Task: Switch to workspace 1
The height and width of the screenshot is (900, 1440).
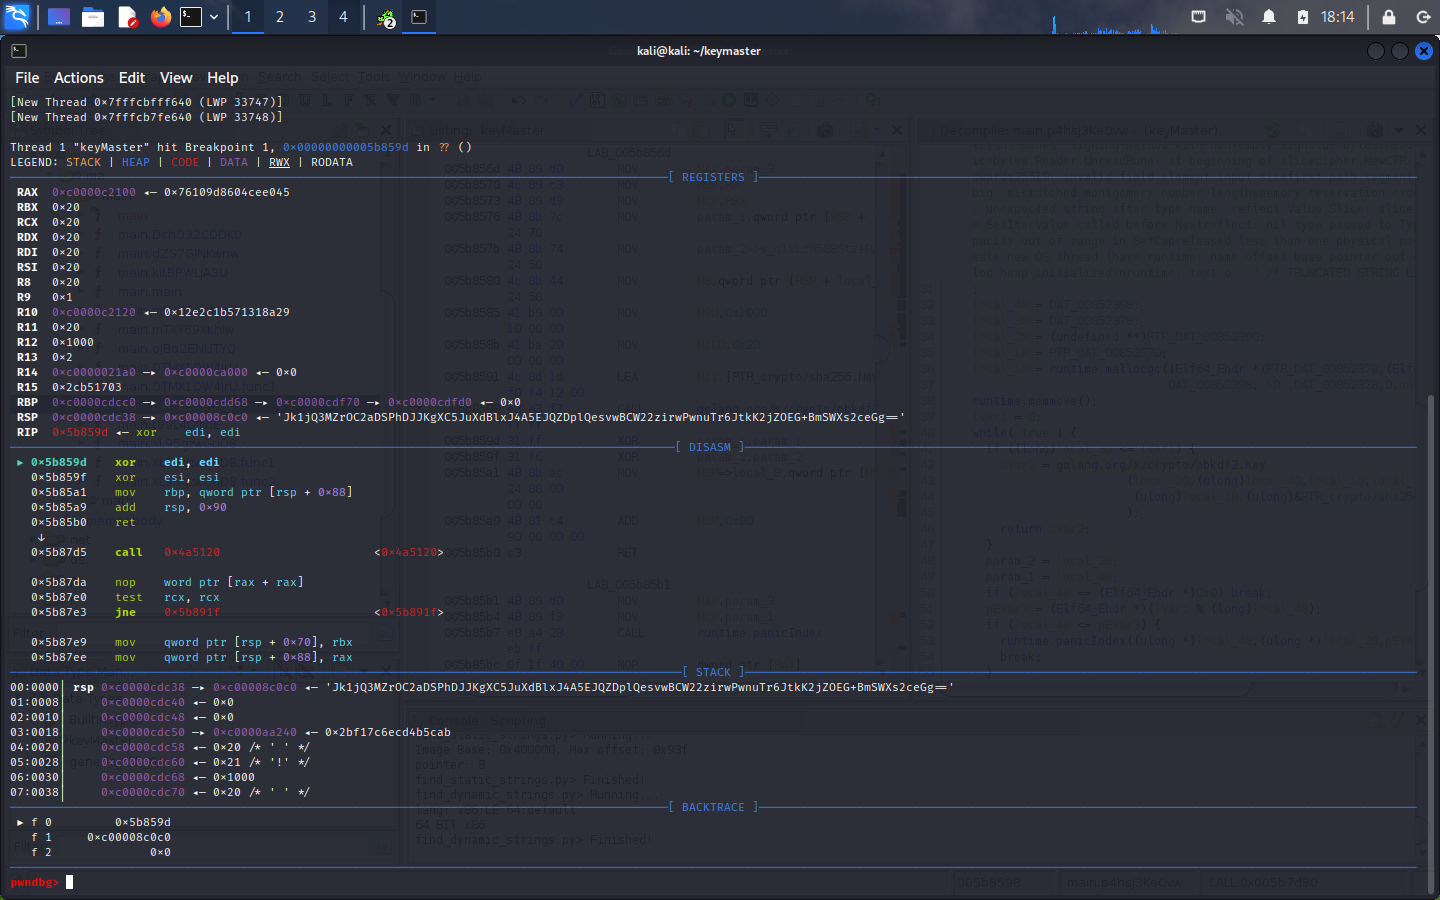Action: coord(248,17)
